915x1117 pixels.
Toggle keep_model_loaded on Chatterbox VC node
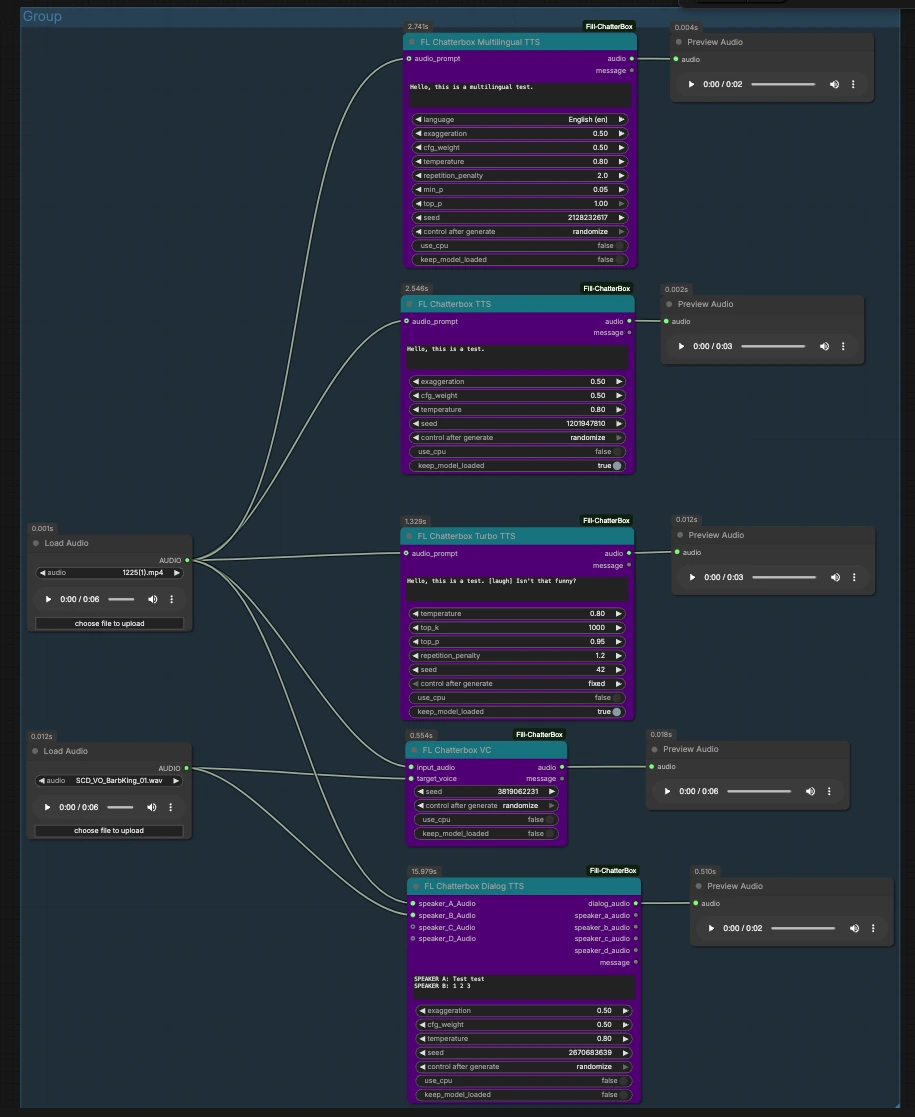coord(486,834)
